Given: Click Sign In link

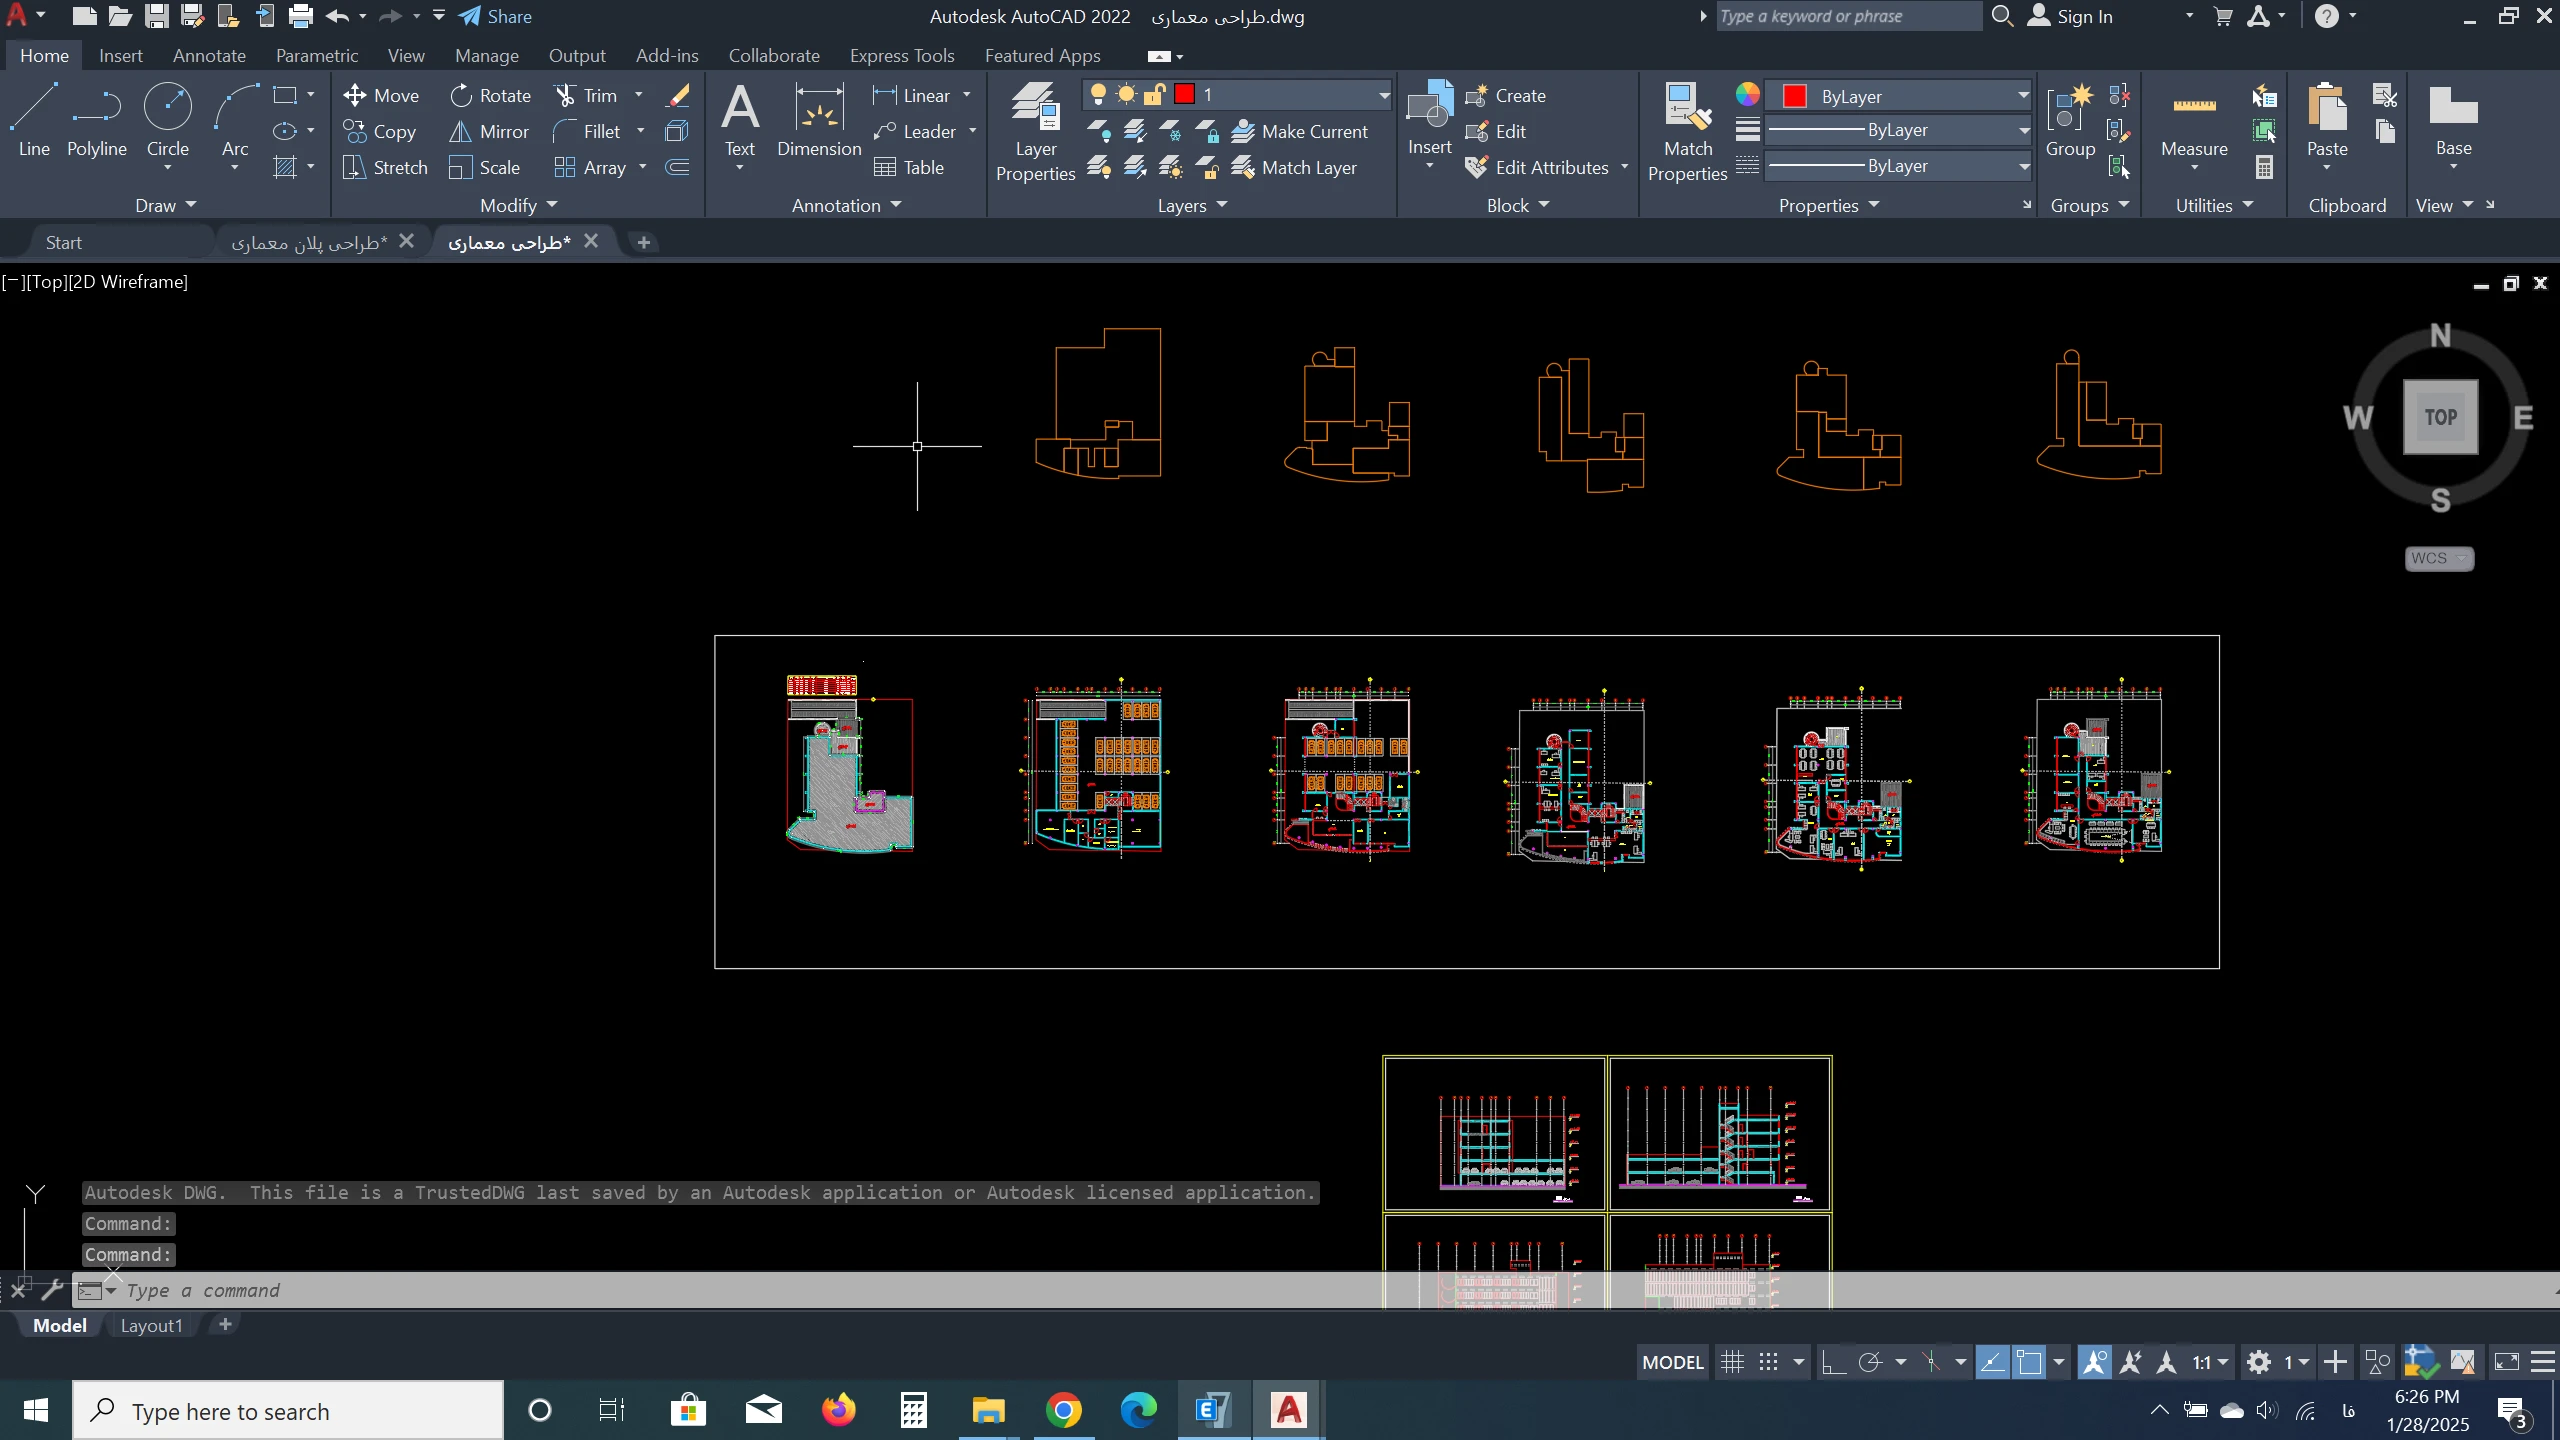Looking at the screenshot, I should [2084, 16].
